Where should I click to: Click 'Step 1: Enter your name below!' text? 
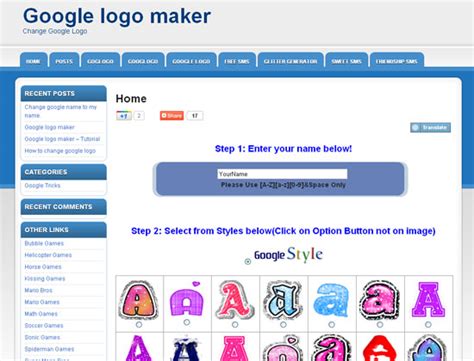[x=283, y=149]
